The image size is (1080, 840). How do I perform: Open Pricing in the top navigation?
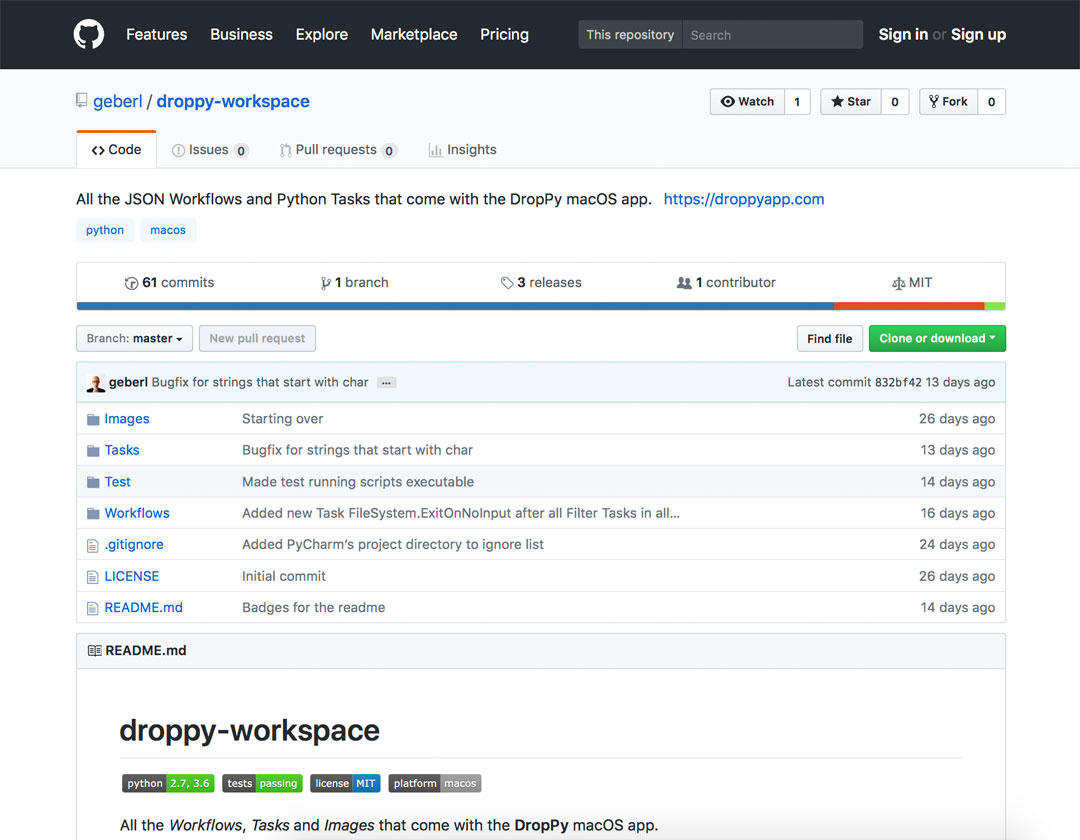(x=504, y=34)
